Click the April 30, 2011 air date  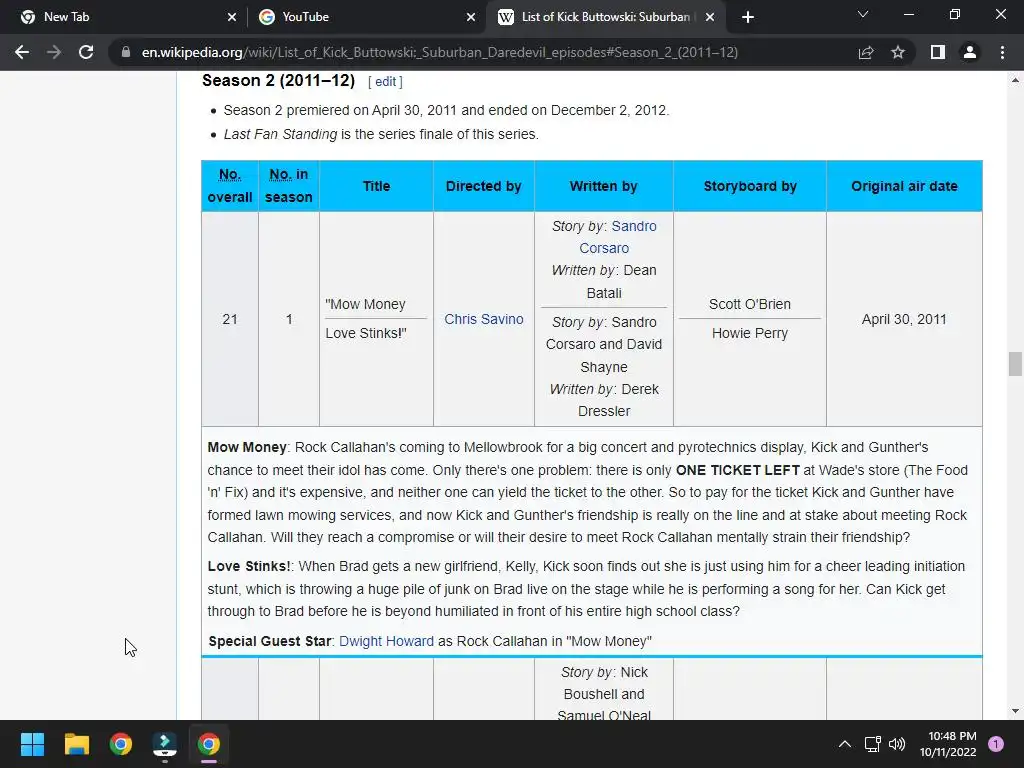pyautogui.click(x=904, y=319)
